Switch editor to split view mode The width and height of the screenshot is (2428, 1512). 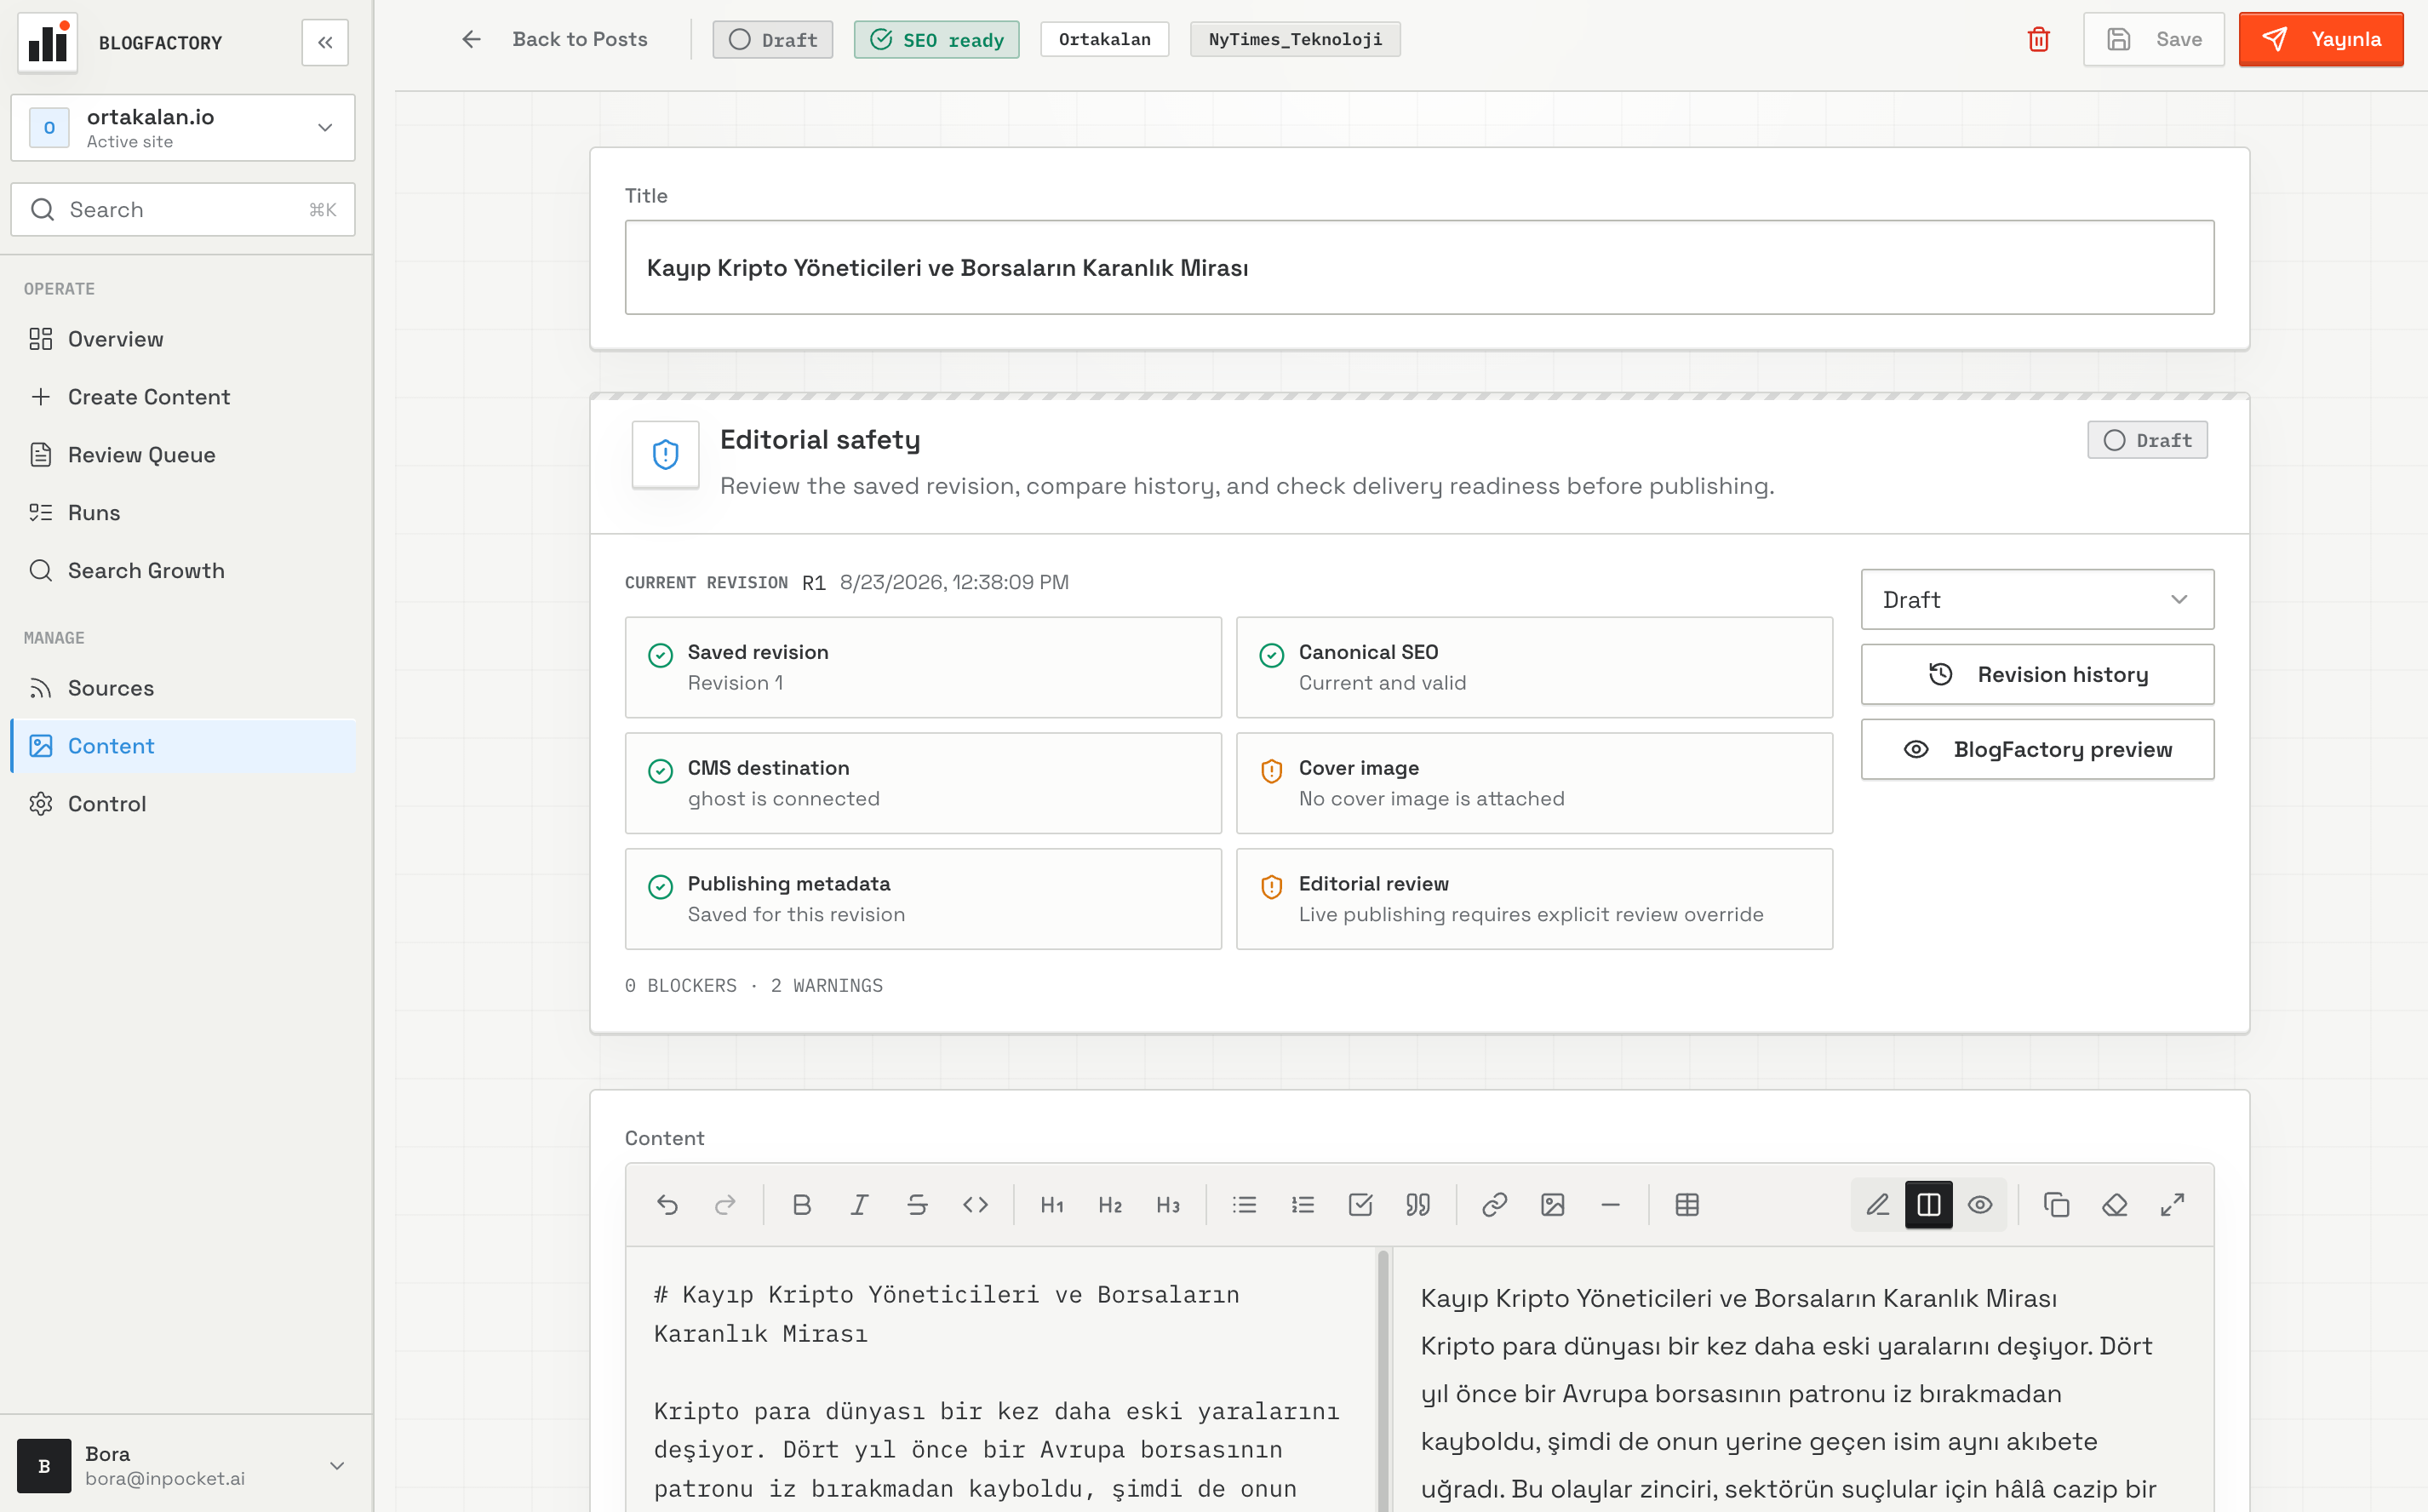(x=1928, y=1205)
